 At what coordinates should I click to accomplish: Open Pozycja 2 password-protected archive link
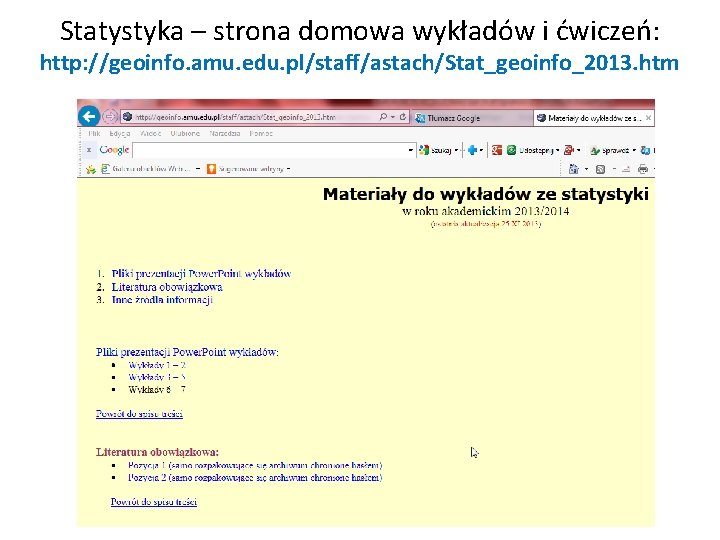point(255,478)
